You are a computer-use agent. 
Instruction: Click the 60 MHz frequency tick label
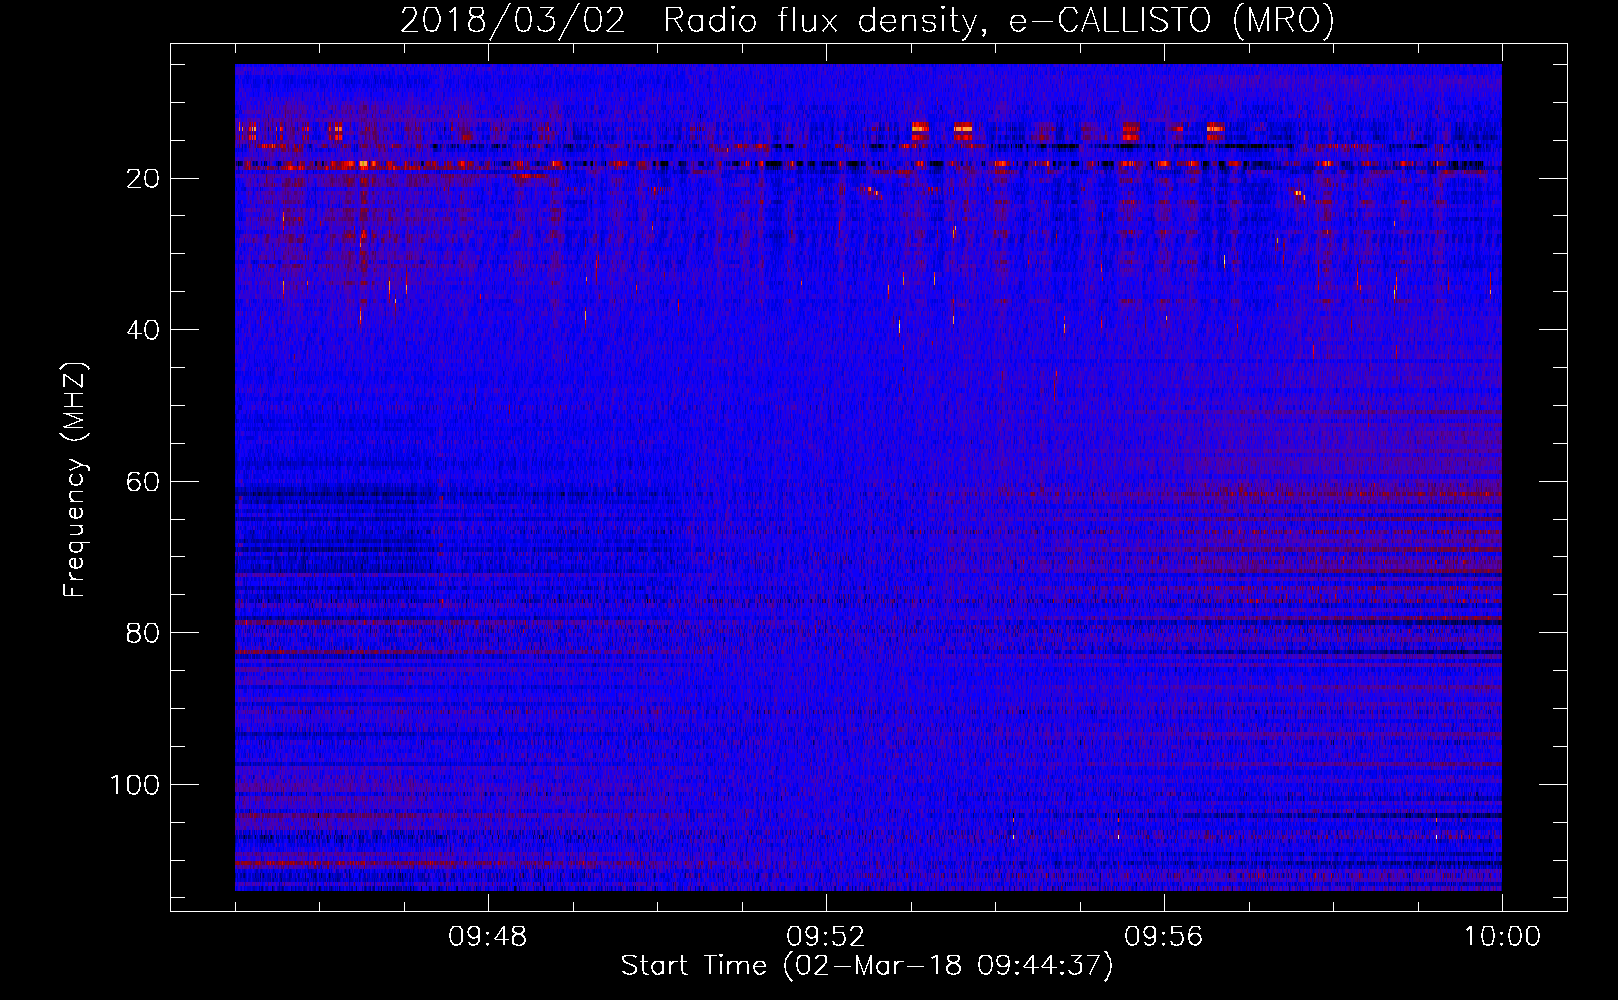[144, 482]
